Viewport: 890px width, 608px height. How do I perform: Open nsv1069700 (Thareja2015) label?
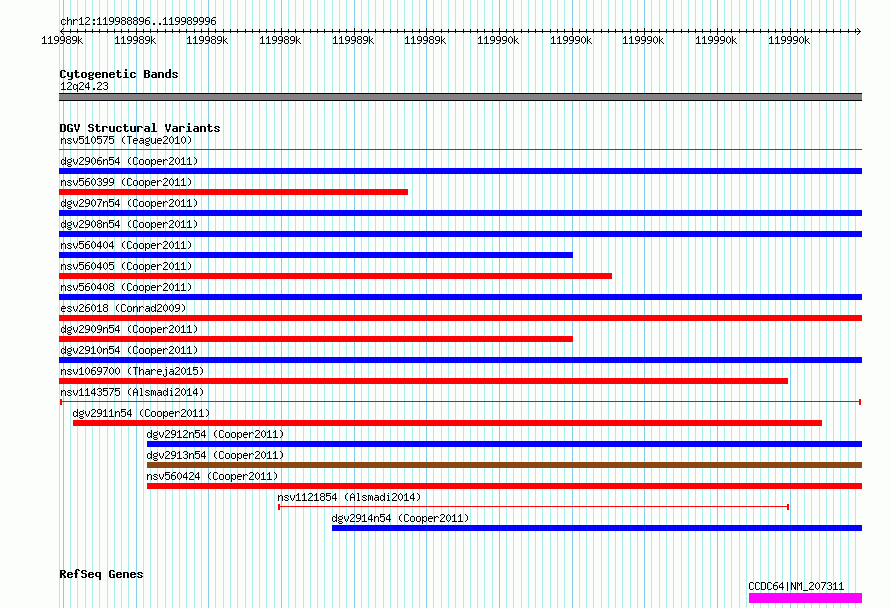[132, 371]
